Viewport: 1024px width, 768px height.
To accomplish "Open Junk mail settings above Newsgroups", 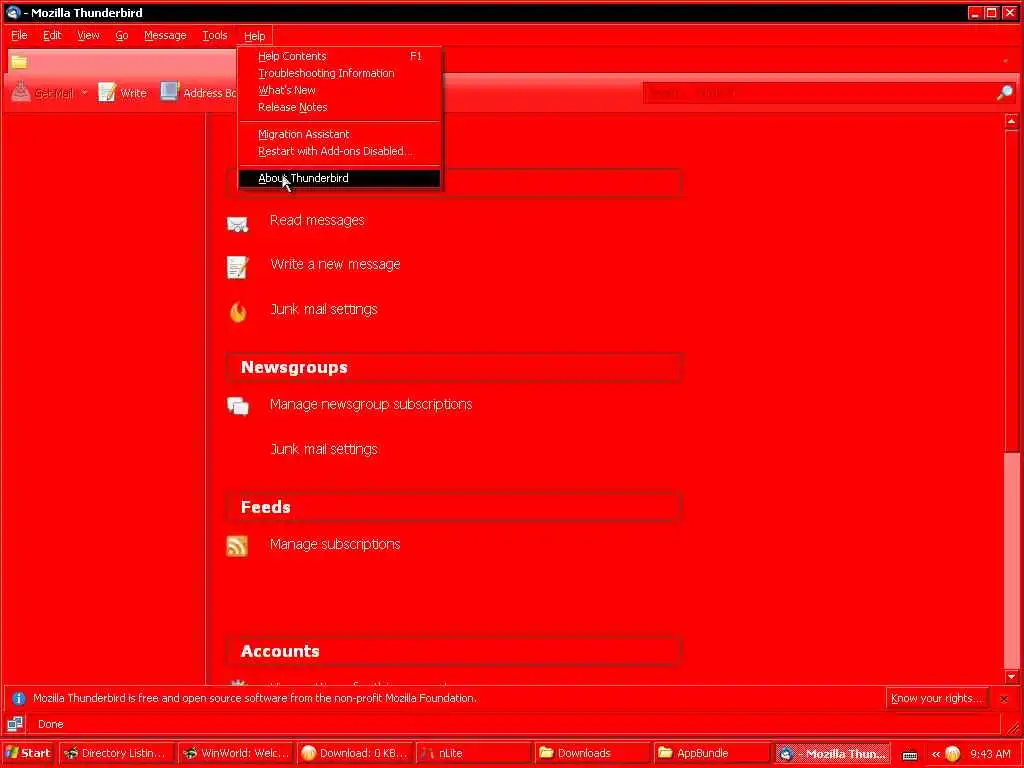I will (324, 309).
